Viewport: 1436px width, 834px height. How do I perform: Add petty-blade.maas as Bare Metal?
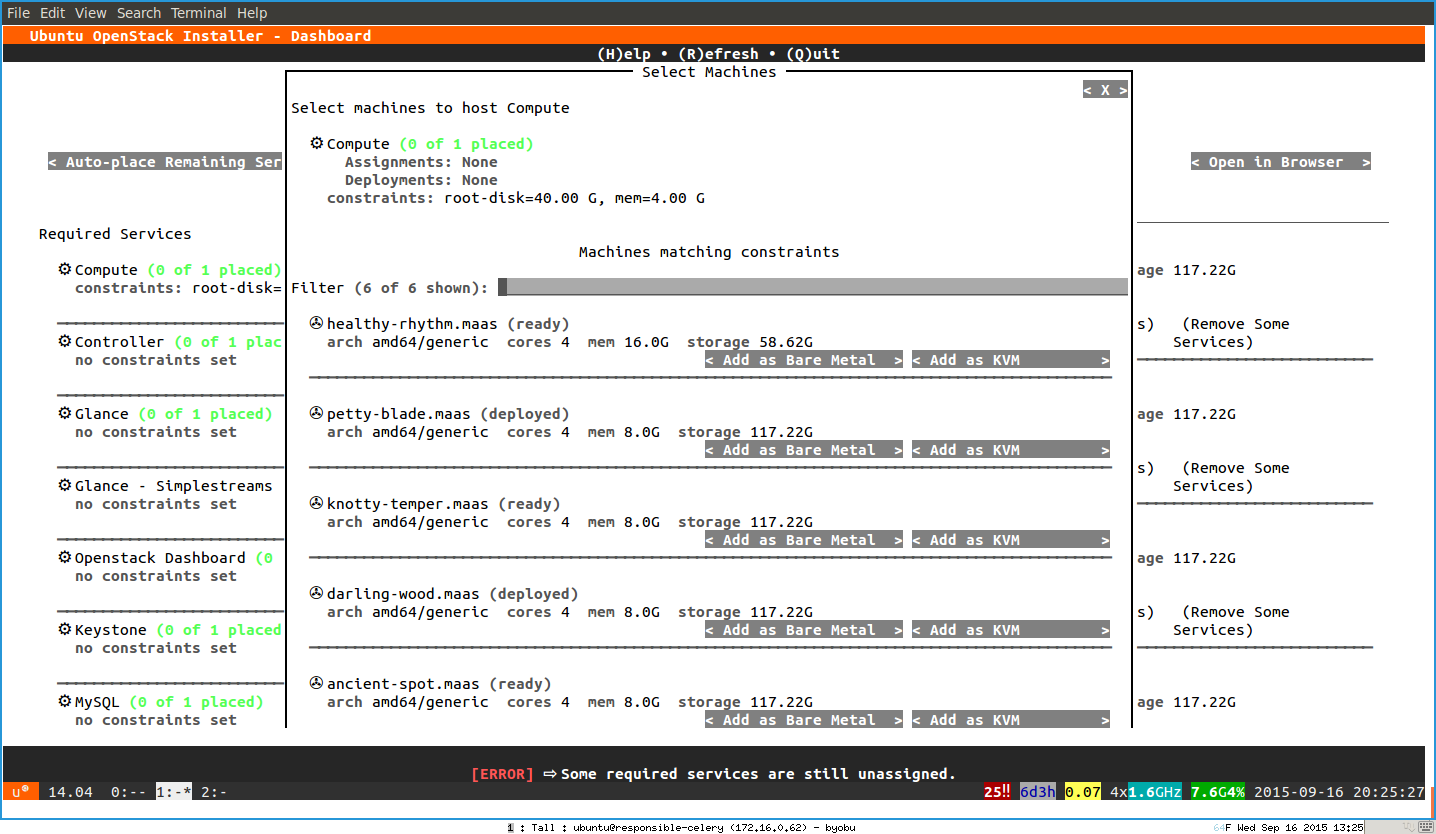[x=804, y=450]
